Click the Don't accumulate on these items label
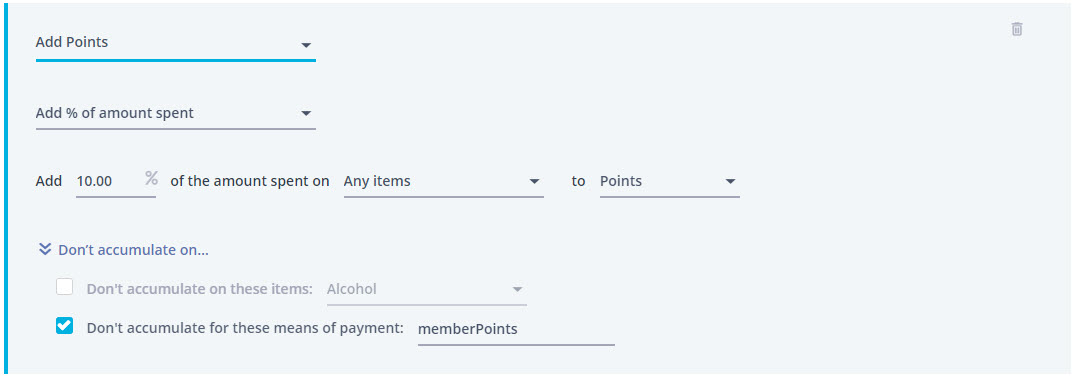The image size is (1072, 377). (200, 289)
